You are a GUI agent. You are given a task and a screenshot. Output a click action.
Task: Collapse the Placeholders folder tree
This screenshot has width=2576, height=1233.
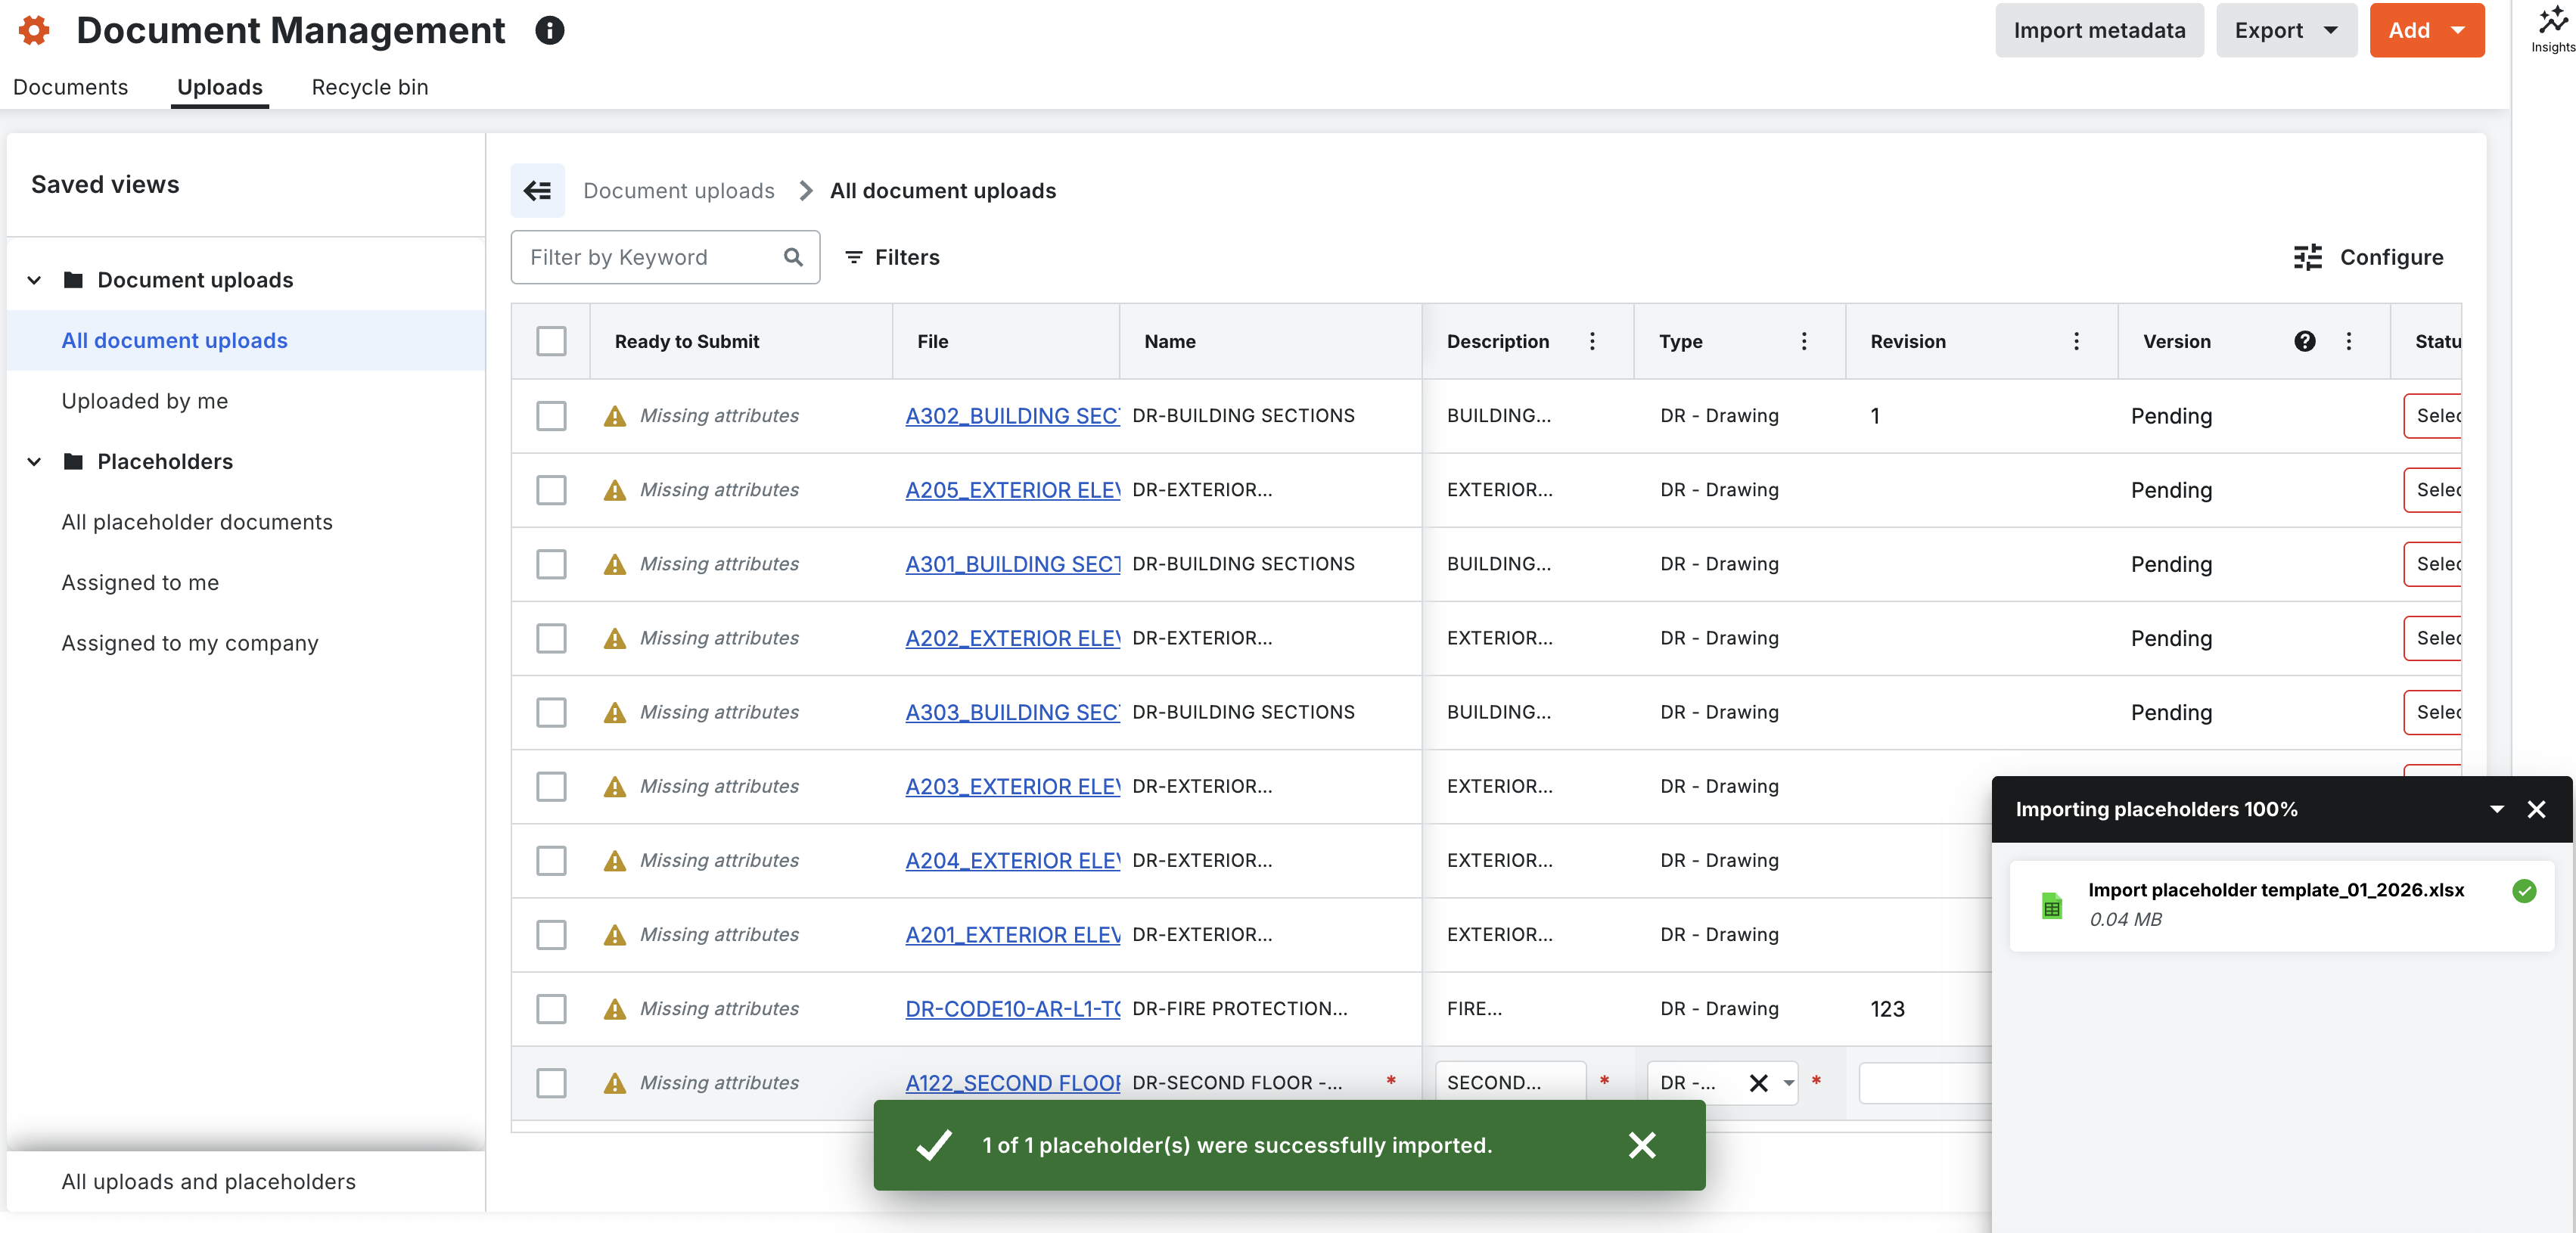tap(34, 461)
